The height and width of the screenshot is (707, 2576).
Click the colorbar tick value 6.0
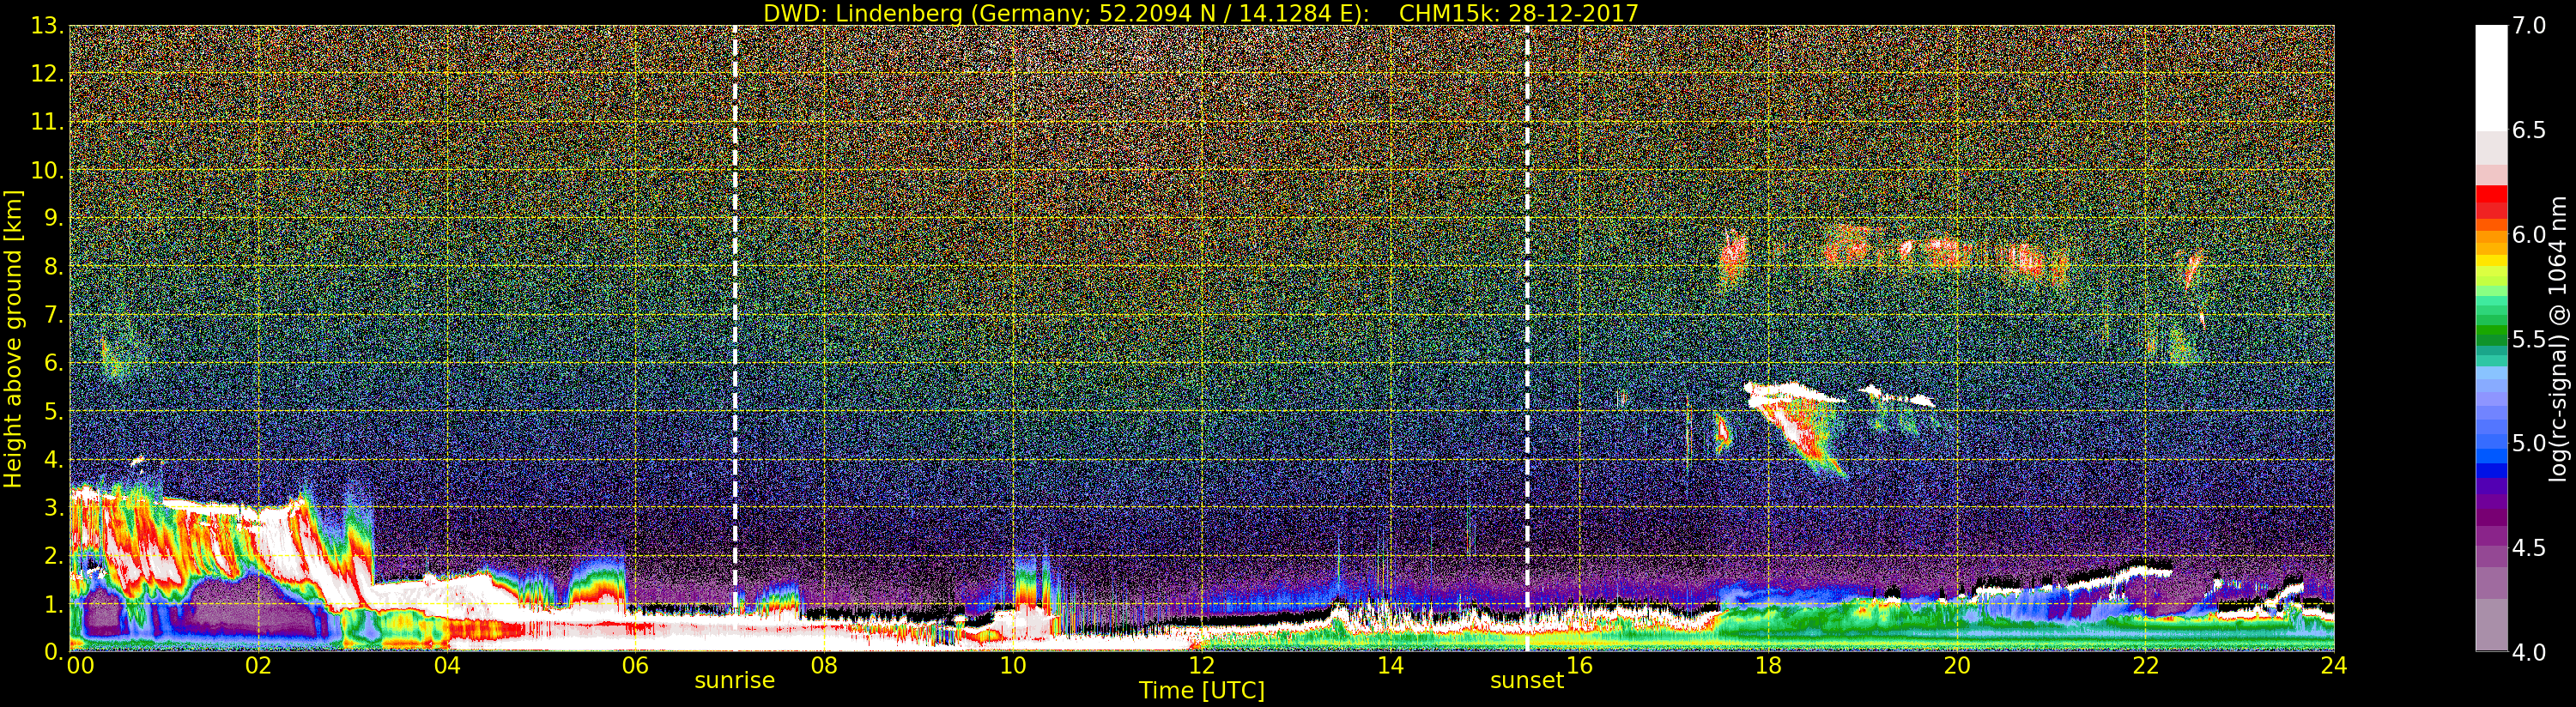click(2529, 234)
